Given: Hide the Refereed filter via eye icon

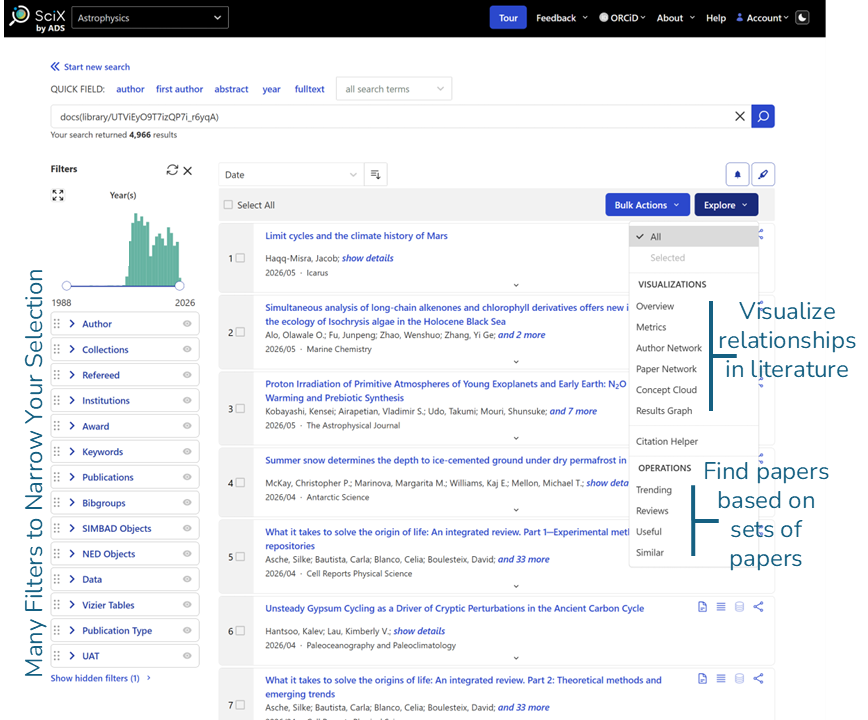Looking at the screenshot, I should [187, 375].
